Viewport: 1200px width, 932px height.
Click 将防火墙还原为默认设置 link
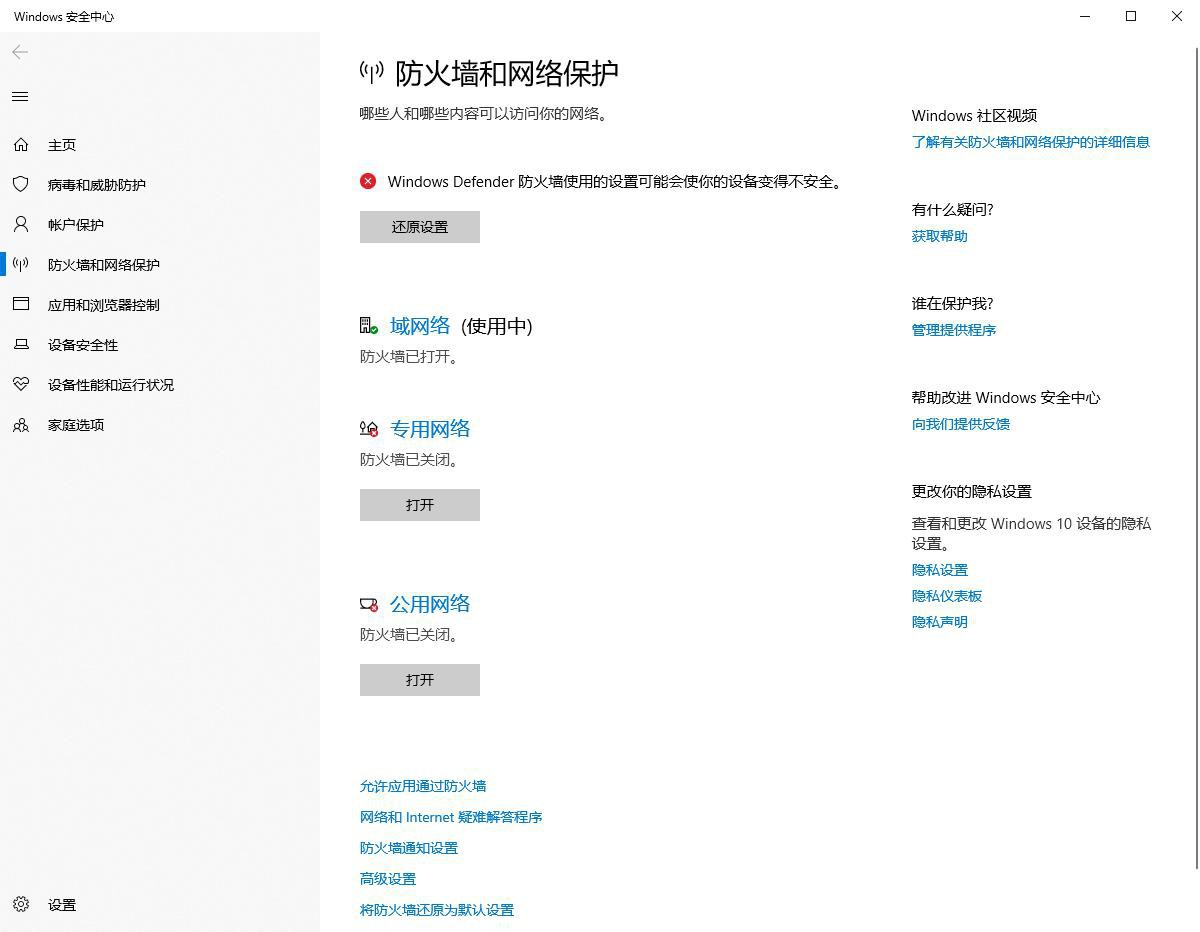click(437, 910)
